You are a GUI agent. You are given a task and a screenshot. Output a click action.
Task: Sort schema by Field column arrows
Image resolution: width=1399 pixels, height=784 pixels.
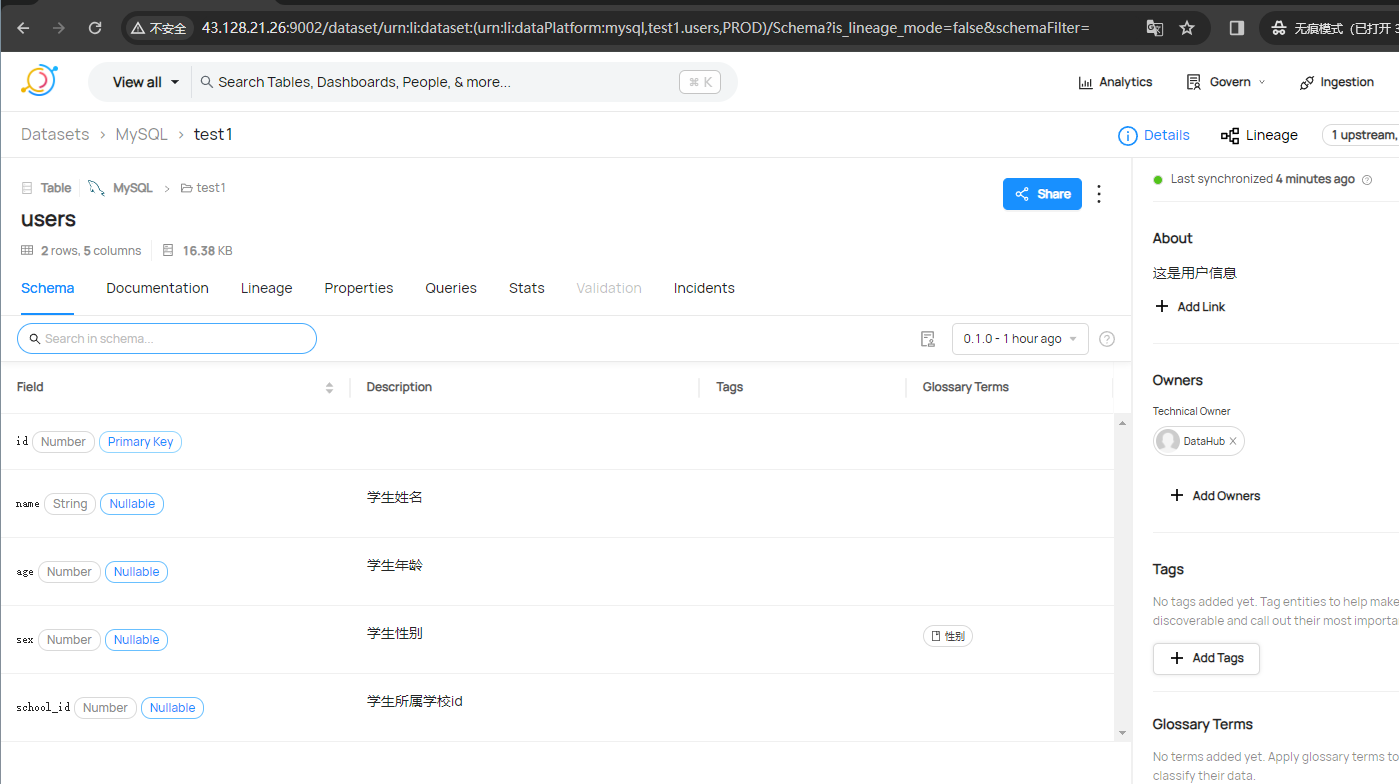(329, 387)
